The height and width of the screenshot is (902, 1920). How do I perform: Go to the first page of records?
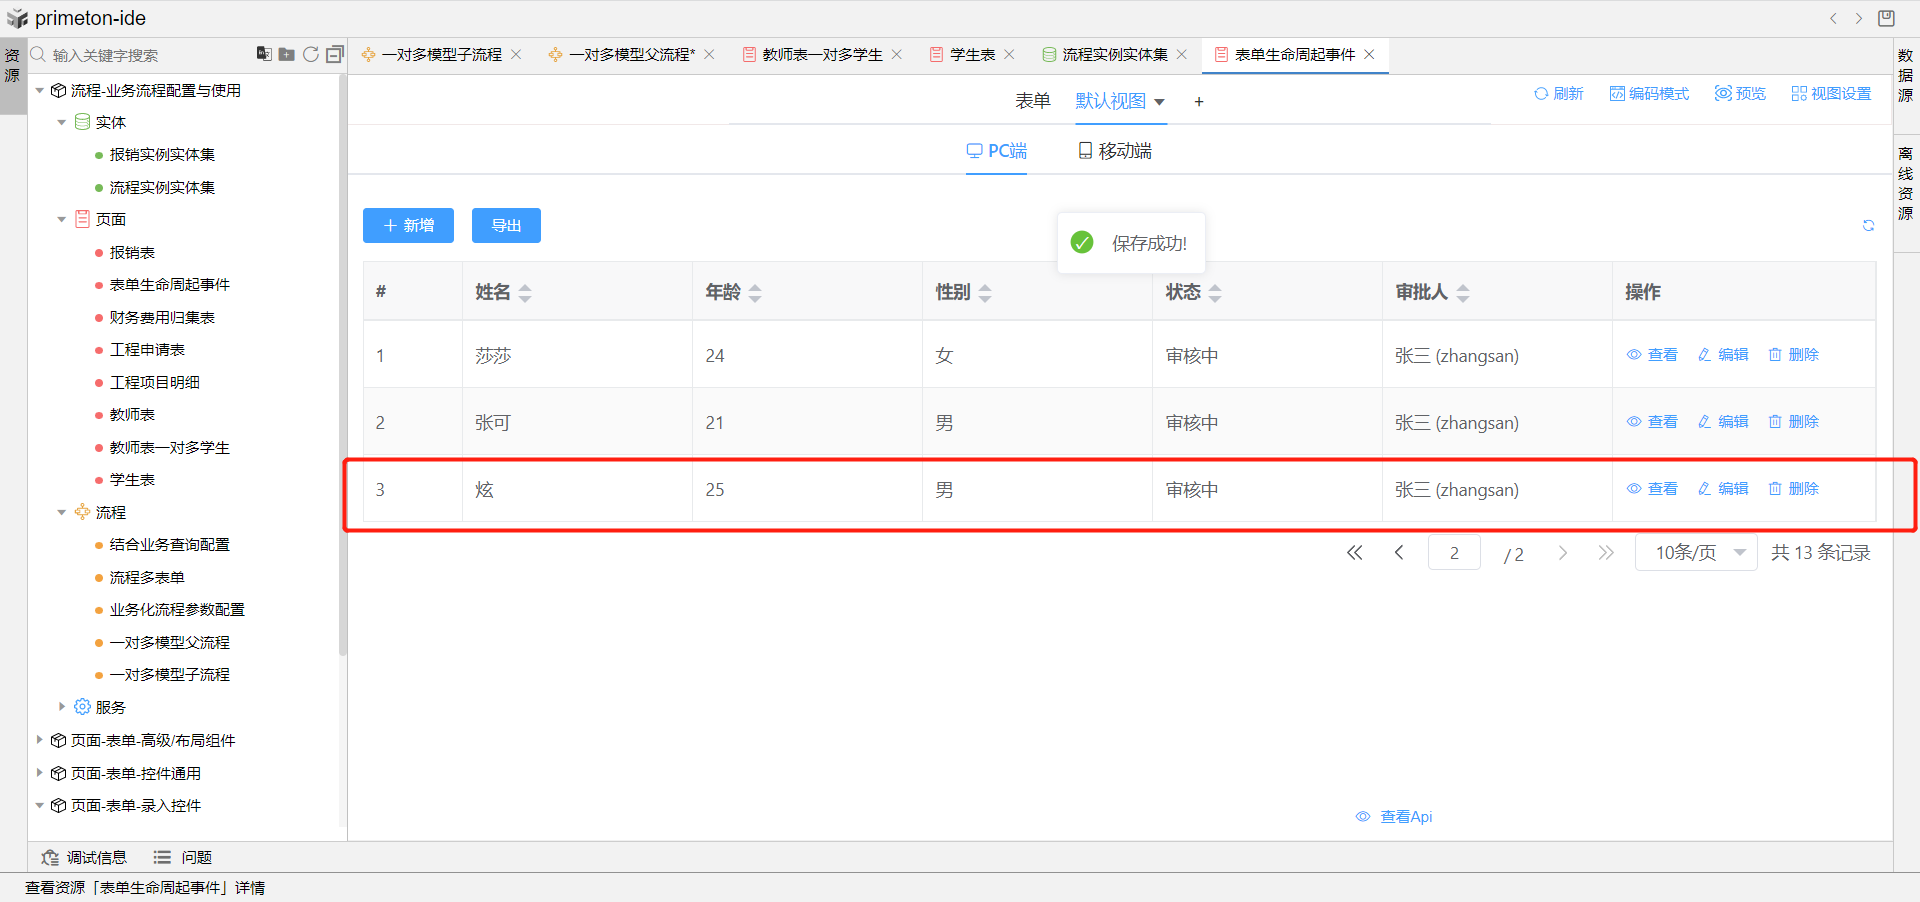(x=1354, y=553)
